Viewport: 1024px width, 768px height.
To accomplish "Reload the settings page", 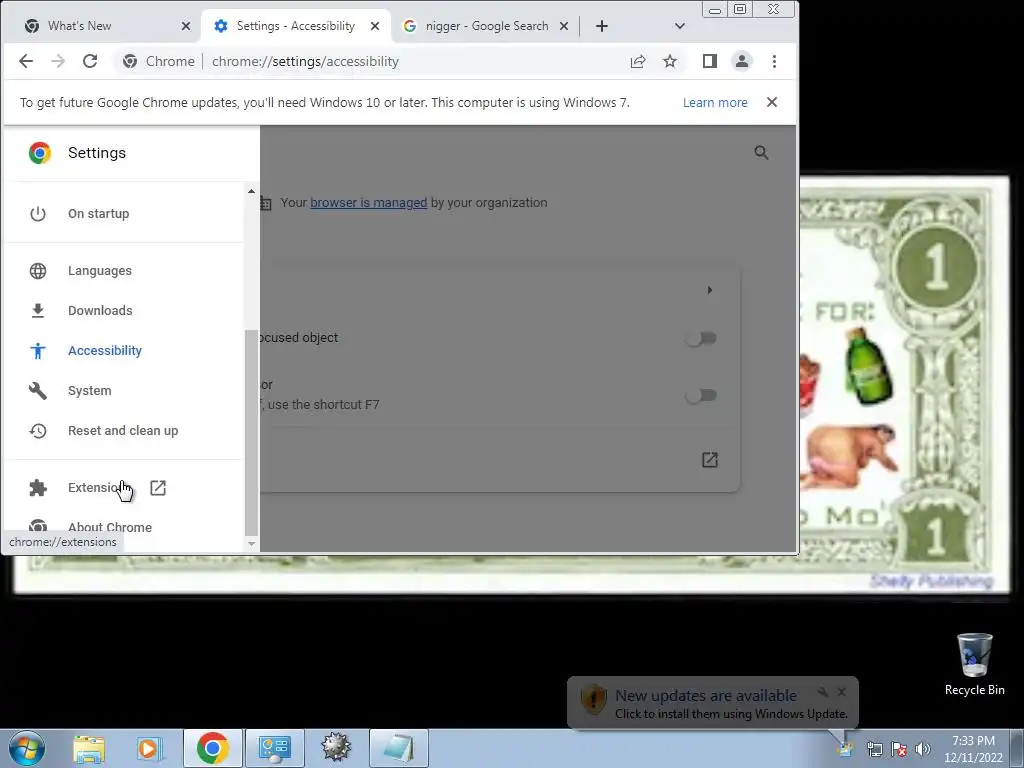I will [90, 61].
